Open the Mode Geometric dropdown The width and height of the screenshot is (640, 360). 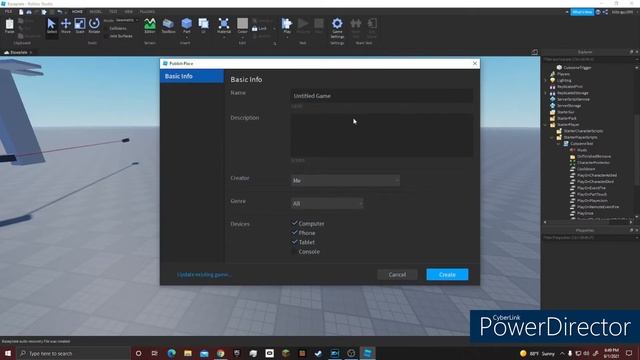coord(127,20)
